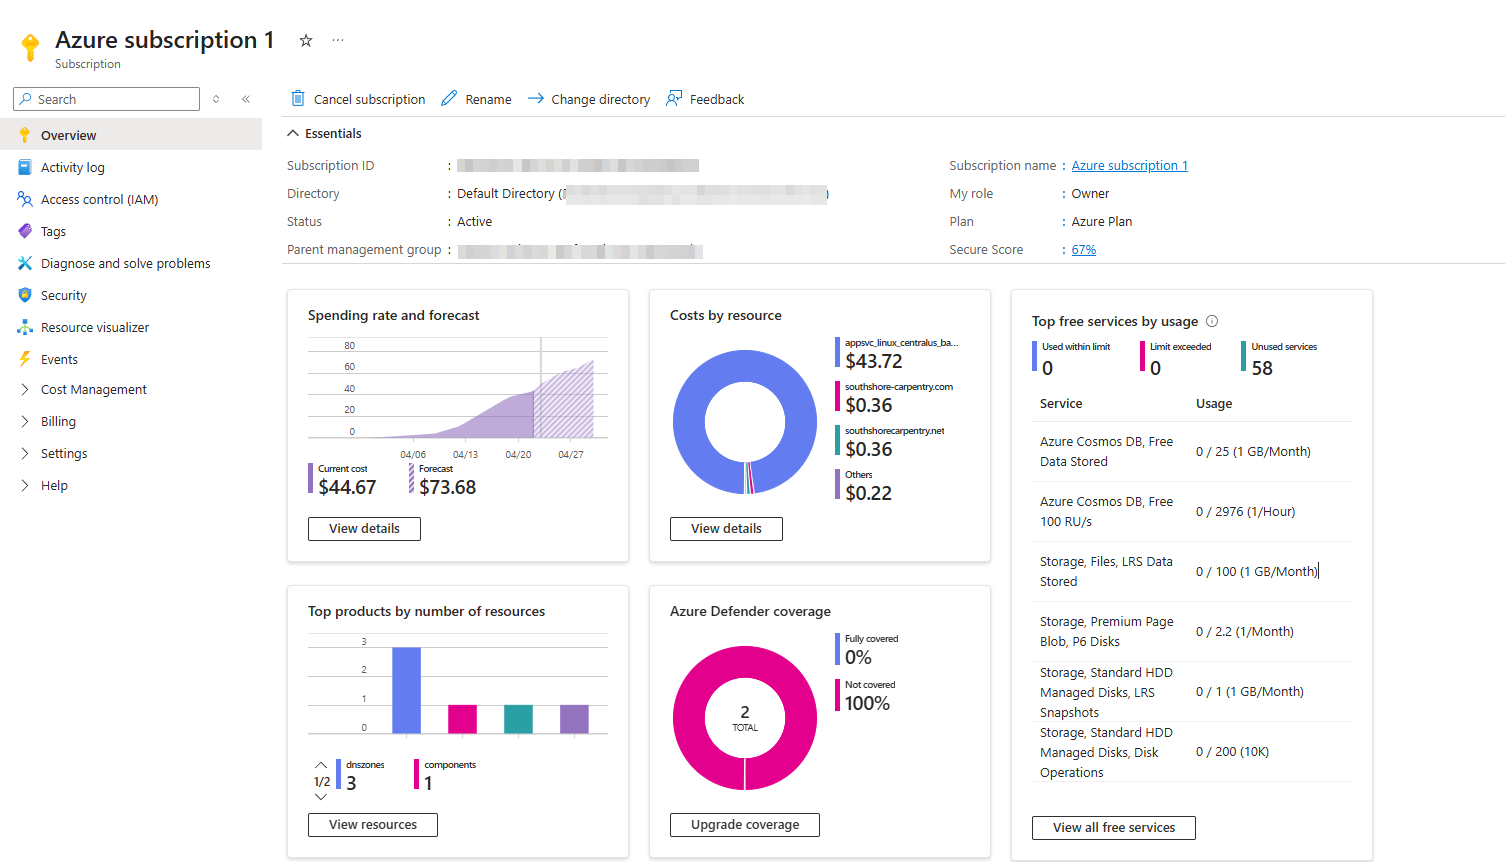The width and height of the screenshot is (1505, 862).
Task: Click the Forecast $73.68 value
Action: click(447, 487)
